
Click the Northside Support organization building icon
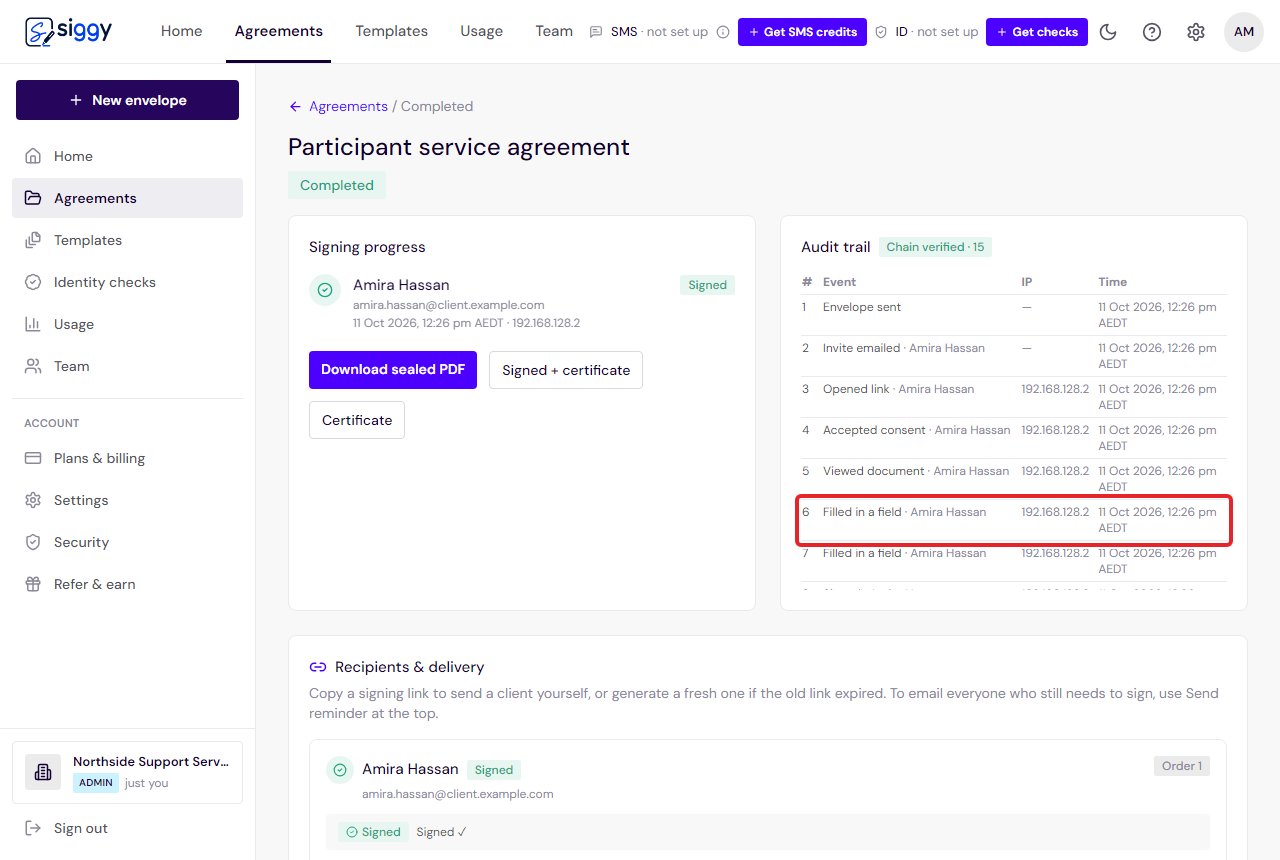pyautogui.click(x=43, y=772)
